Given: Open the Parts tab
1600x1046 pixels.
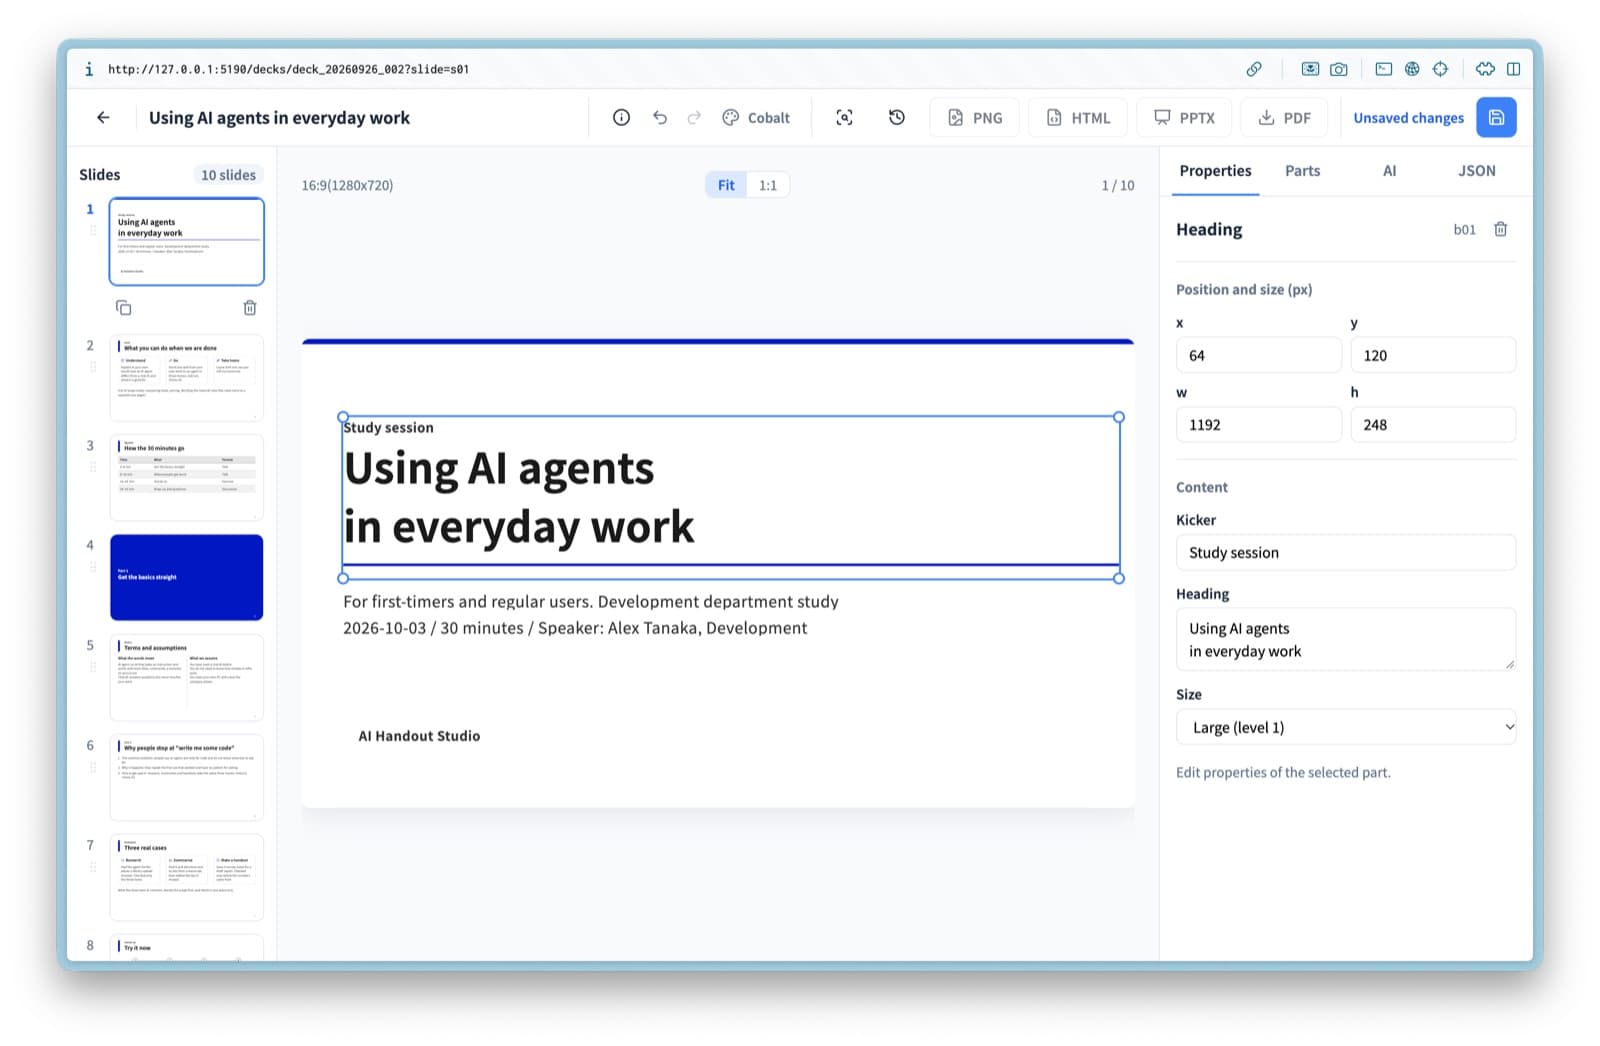Looking at the screenshot, I should coord(1302,171).
